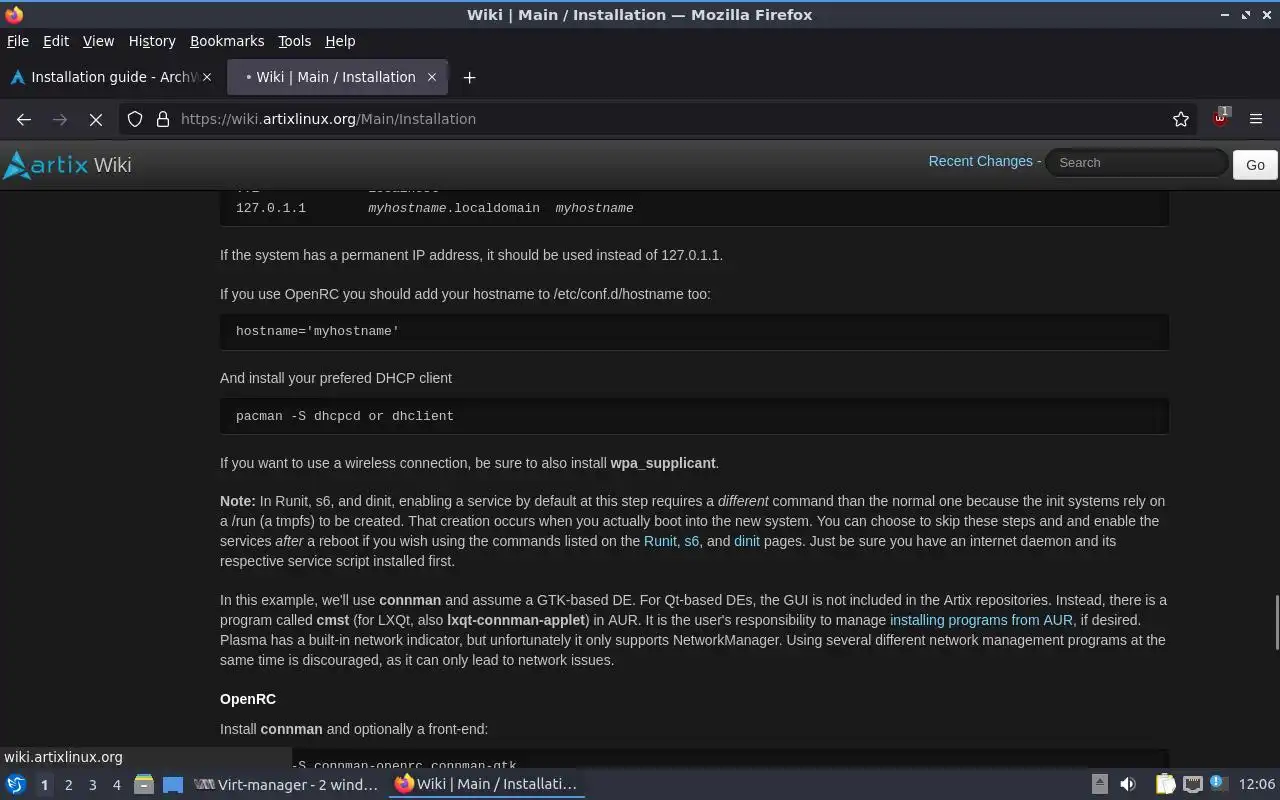
Task: Open the Tools menu
Action: click(294, 41)
